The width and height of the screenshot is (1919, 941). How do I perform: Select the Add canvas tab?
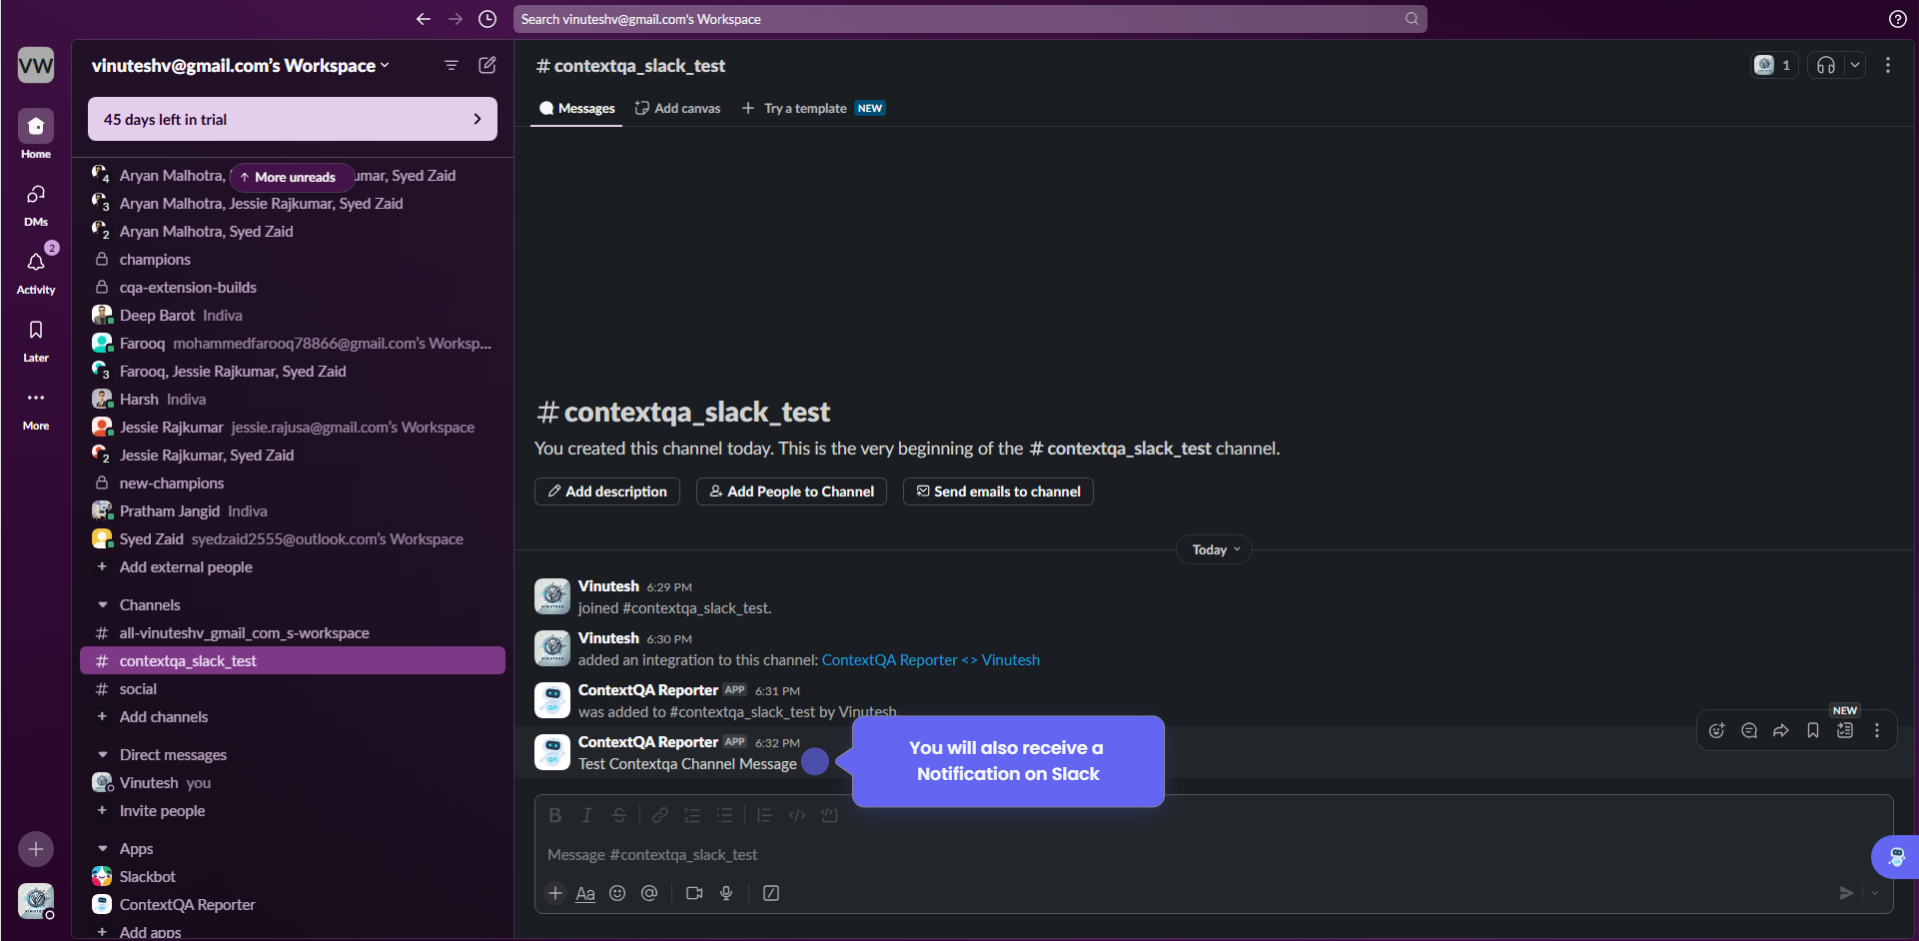(x=678, y=108)
